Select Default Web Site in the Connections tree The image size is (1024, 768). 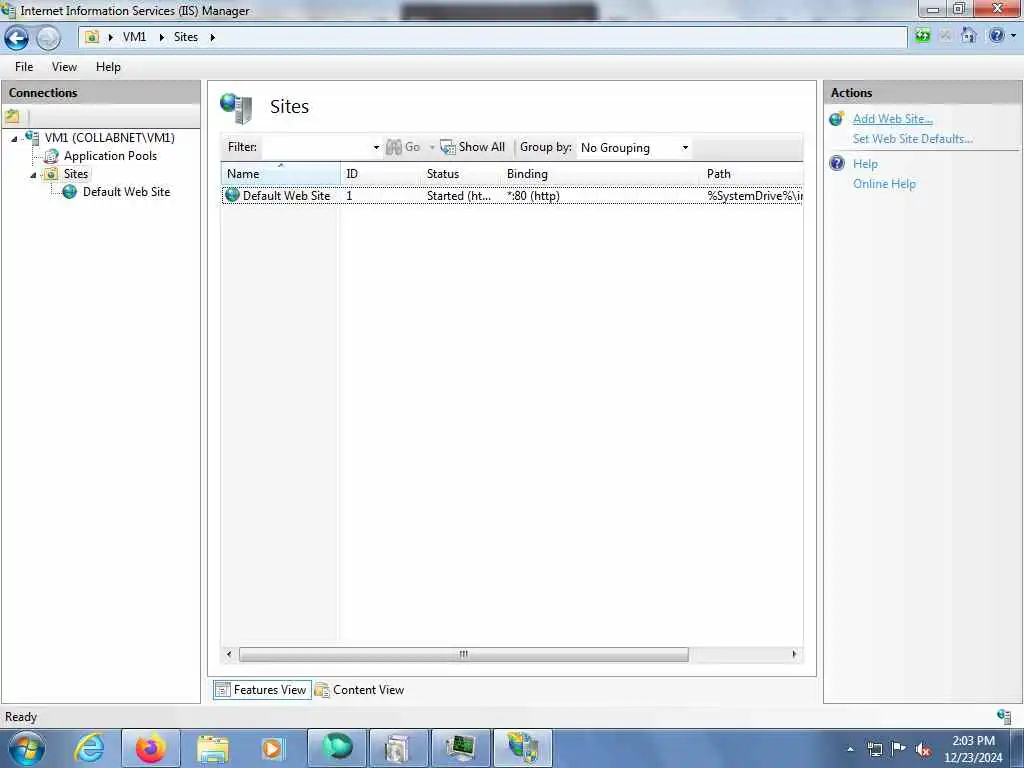[126, 192]
